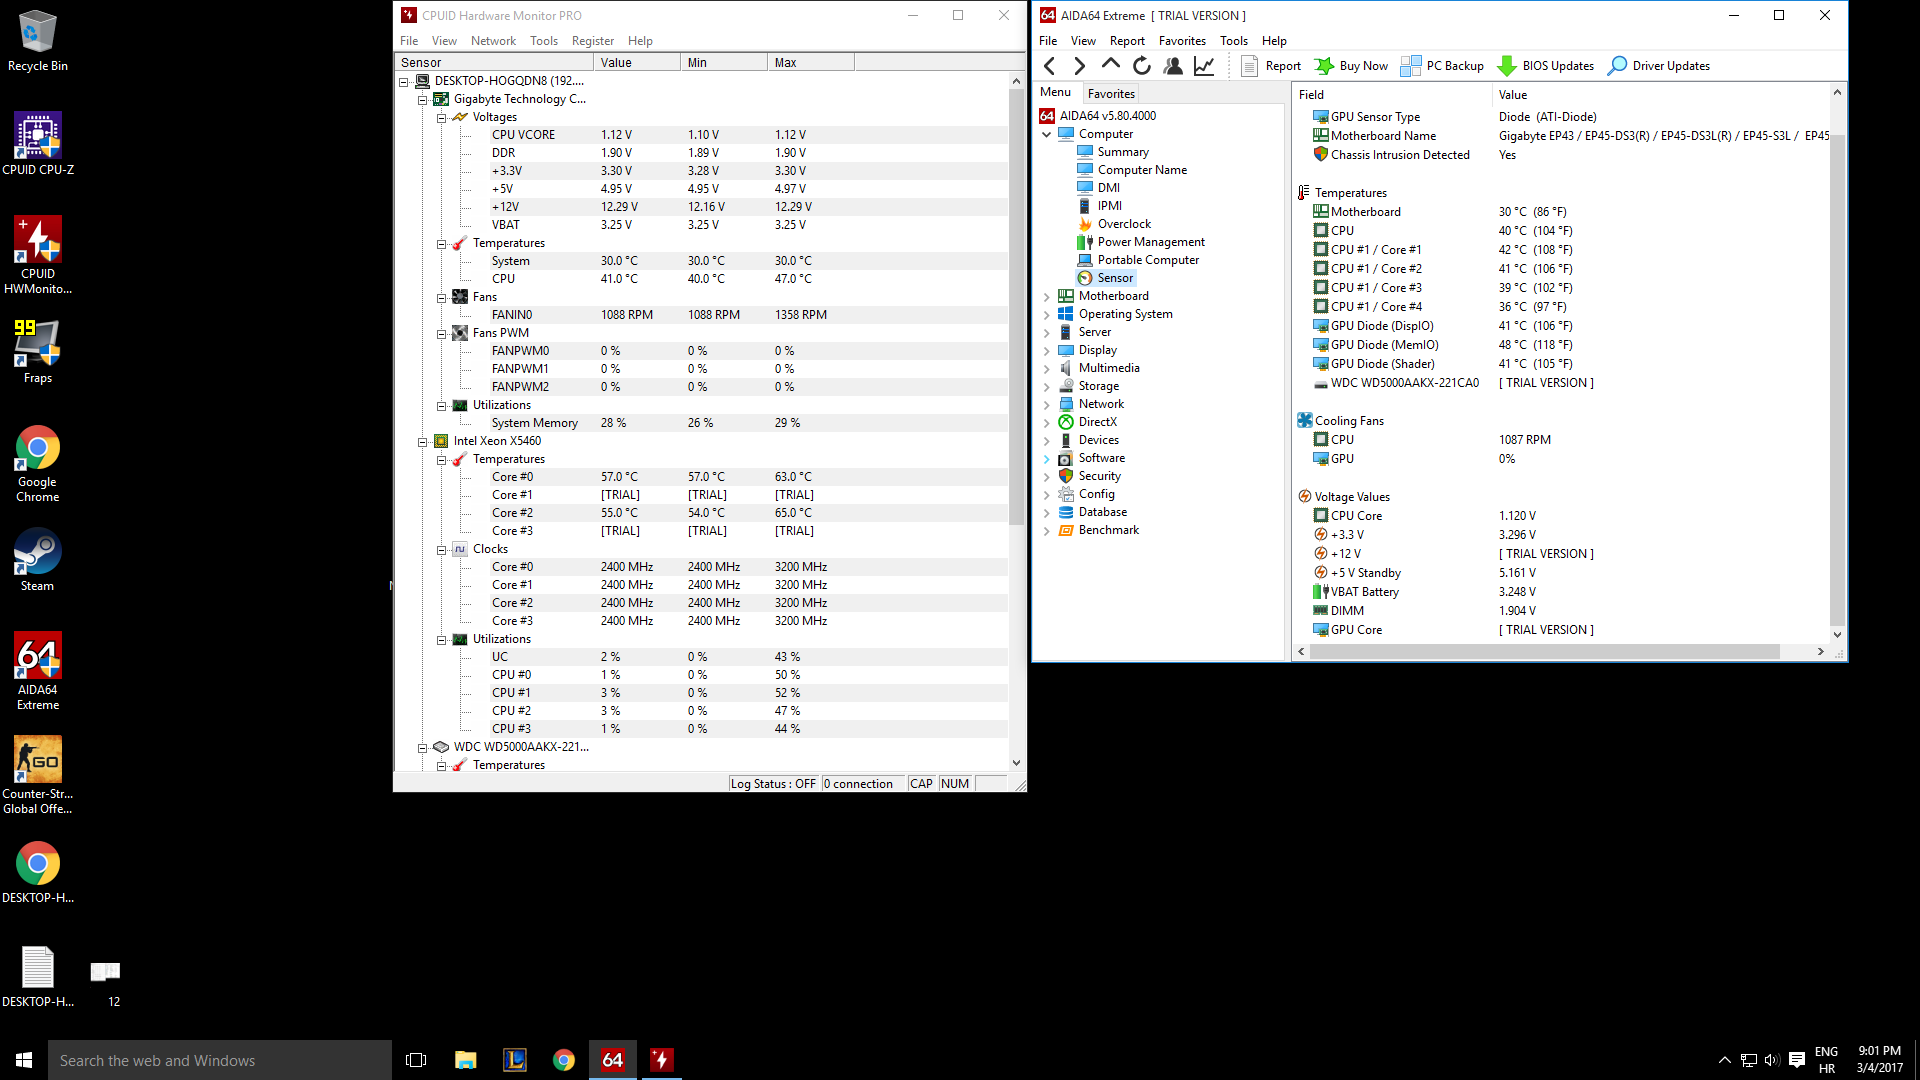Expand the Motherboard node in AIDA64 tree
This screenshot has height=1080, width=1920.
click(x=1047, y=296)
